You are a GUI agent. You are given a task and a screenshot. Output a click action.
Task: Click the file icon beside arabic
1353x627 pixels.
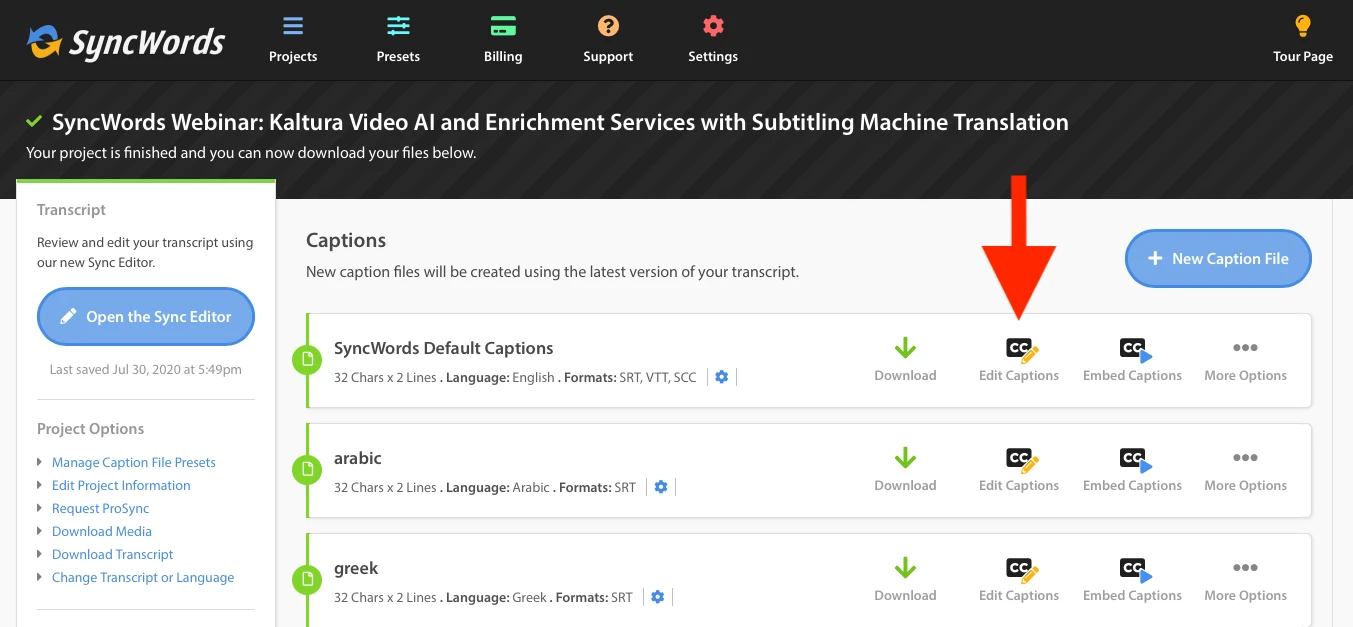click(x=307, y=469)
